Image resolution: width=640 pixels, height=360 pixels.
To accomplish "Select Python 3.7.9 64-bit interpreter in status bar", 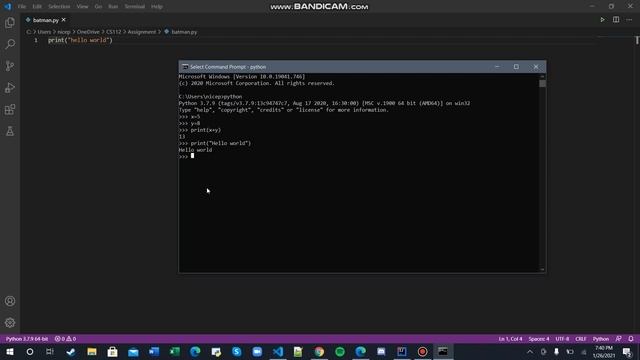I will pyautogui.click(x=27, y=339).
